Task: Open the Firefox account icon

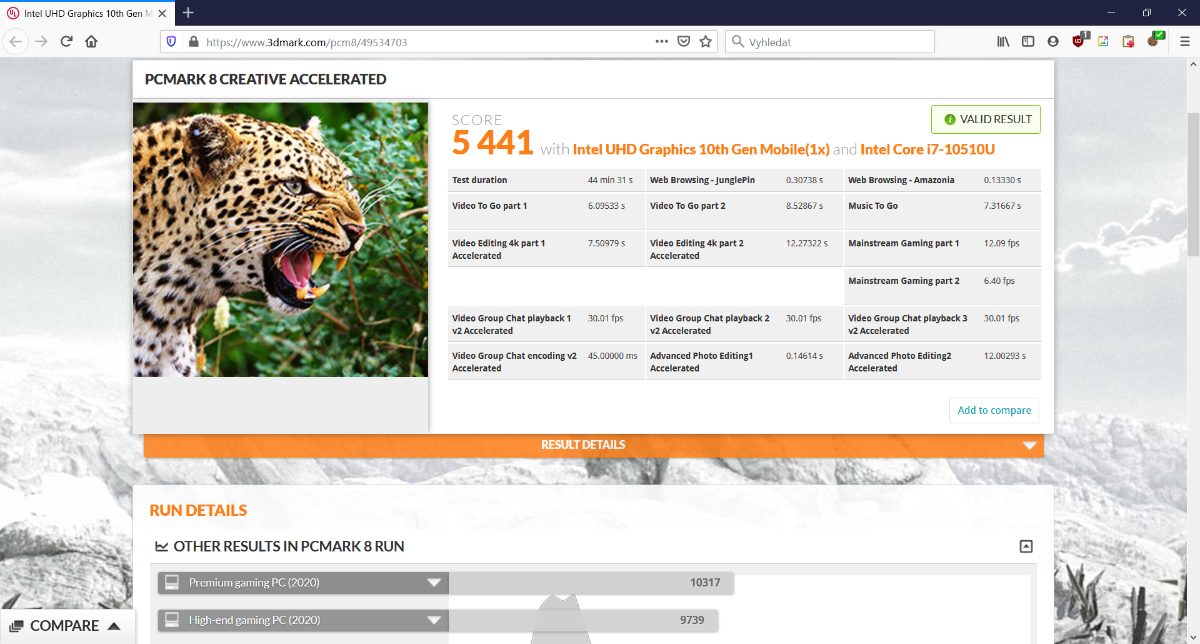Action: [x=1053, y=42]
